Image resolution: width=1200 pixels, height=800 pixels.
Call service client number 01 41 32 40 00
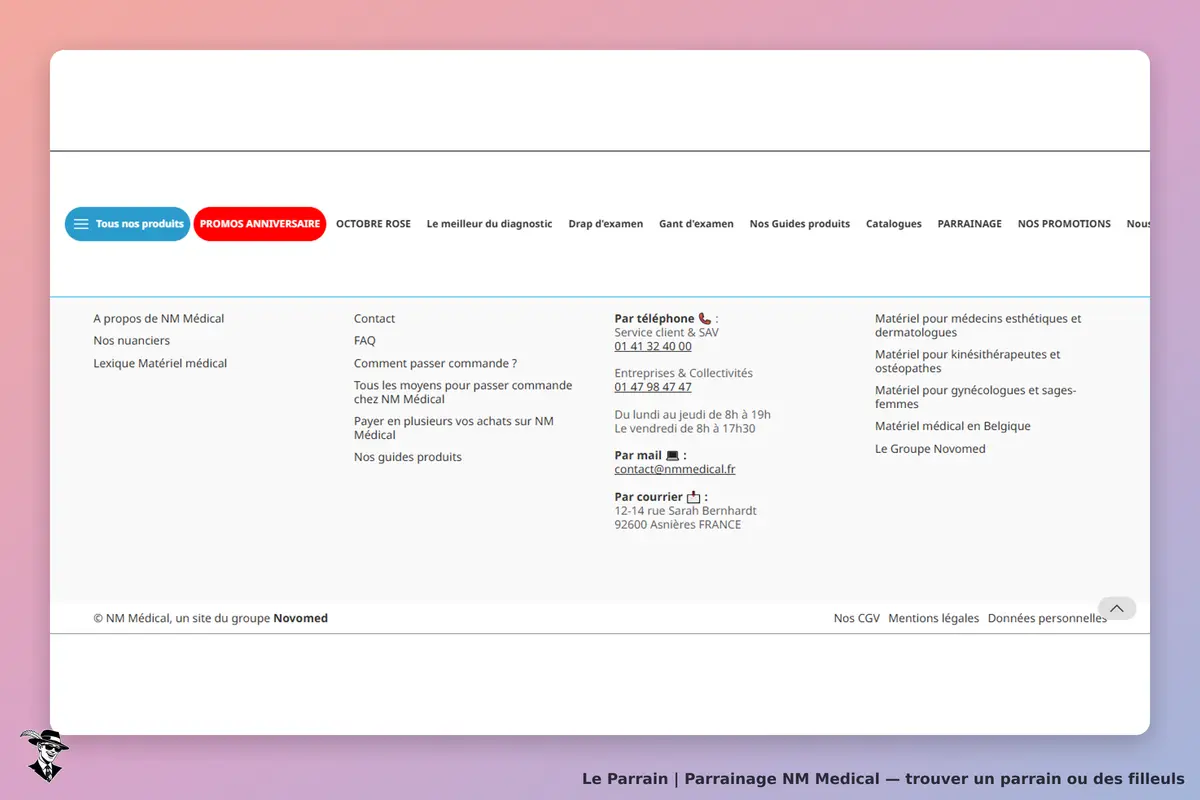pyautogui.click(x=653, y=346)
